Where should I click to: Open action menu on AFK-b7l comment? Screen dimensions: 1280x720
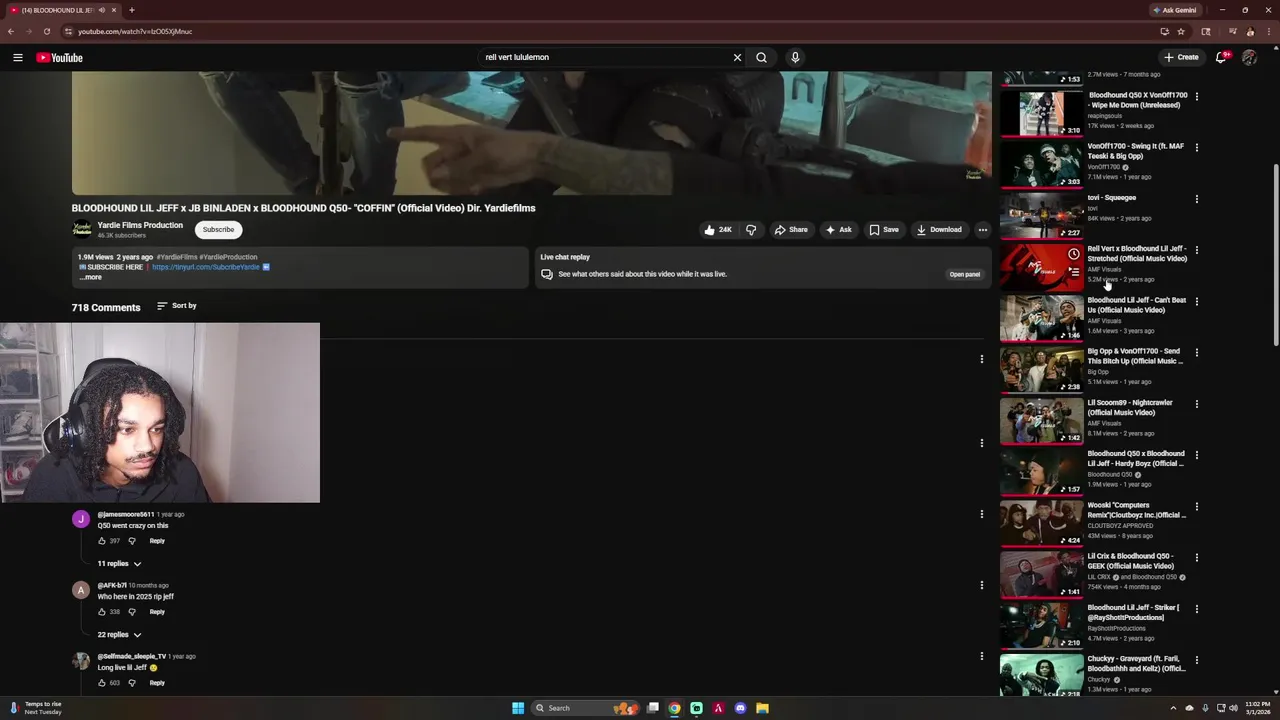coord(981,585)
